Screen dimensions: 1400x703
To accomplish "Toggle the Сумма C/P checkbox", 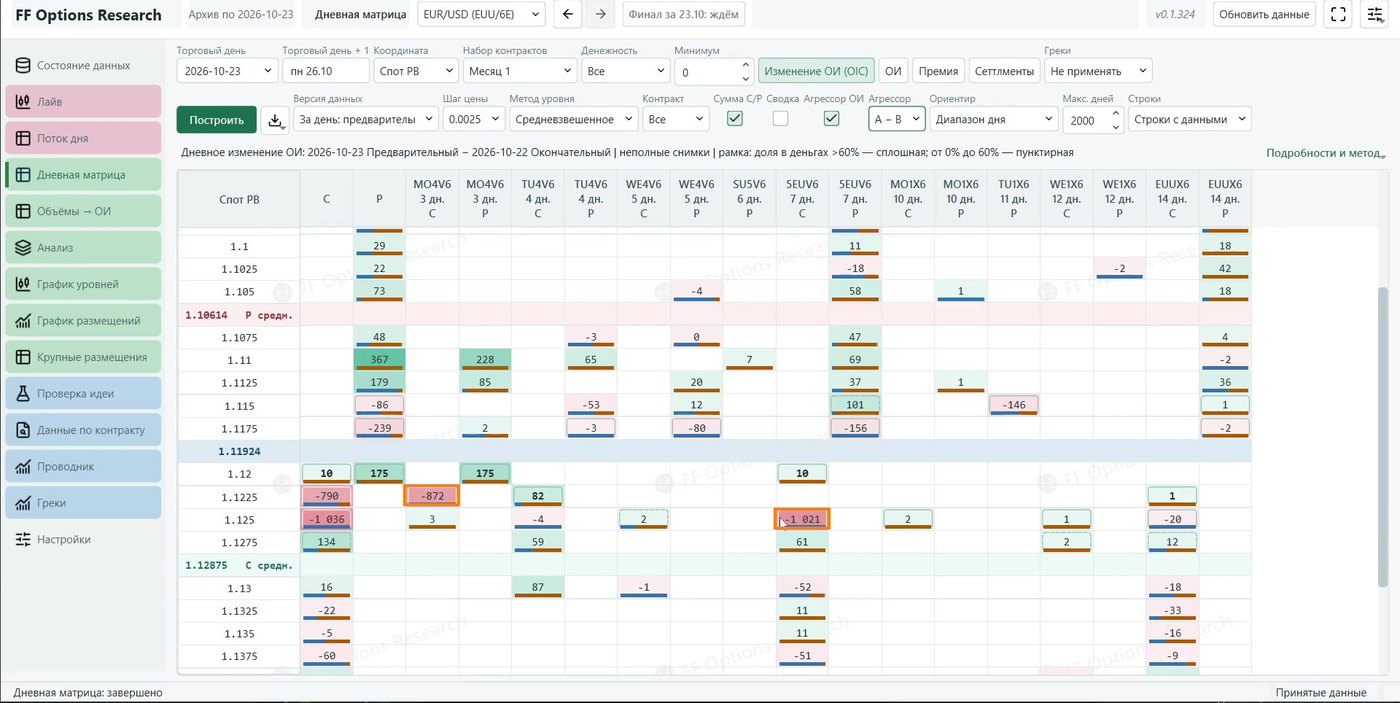I will 735,119.
